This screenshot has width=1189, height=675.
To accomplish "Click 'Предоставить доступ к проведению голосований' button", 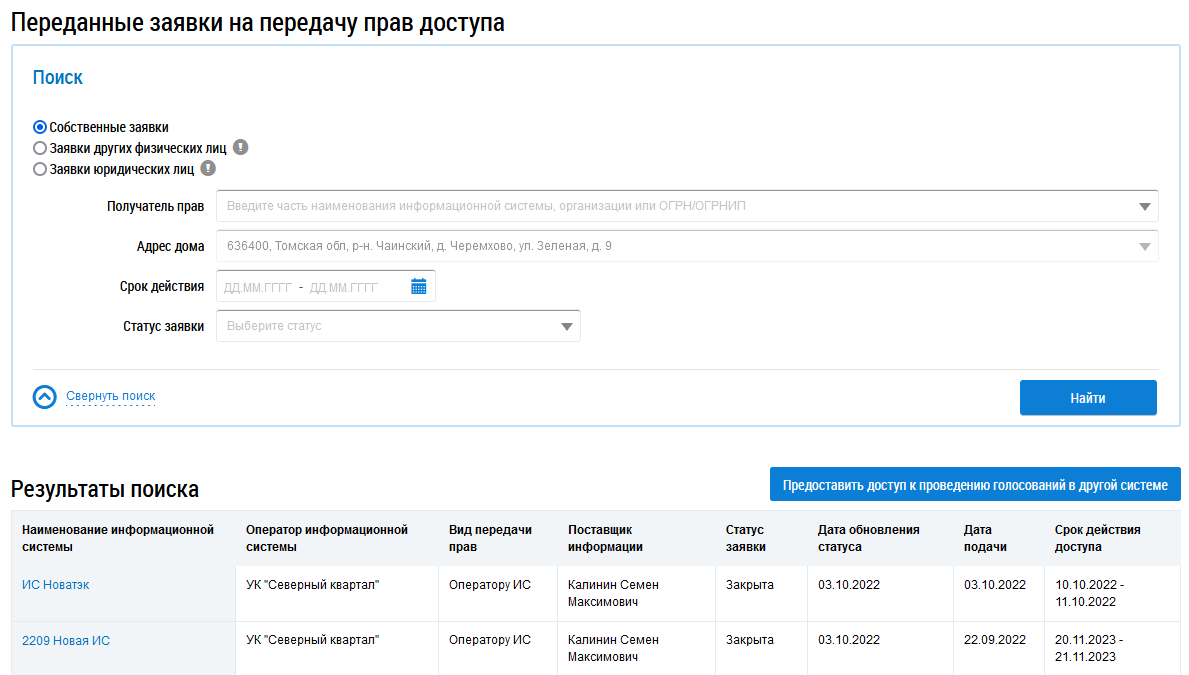I will (x=975, y=485).
